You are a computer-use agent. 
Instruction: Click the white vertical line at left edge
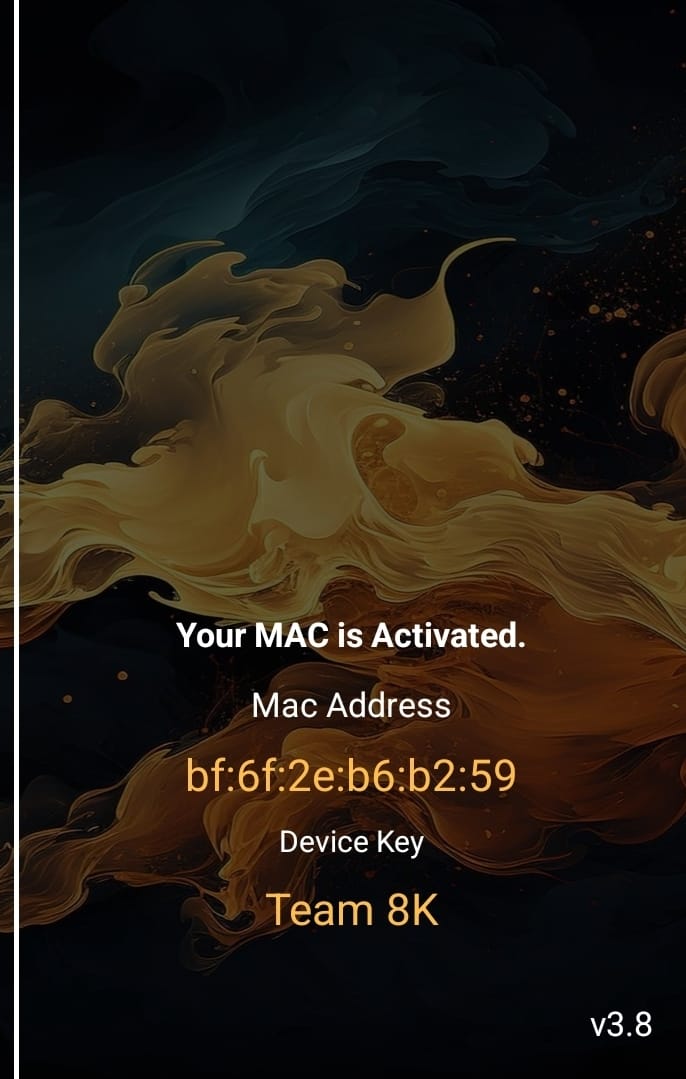coord(16,540)
